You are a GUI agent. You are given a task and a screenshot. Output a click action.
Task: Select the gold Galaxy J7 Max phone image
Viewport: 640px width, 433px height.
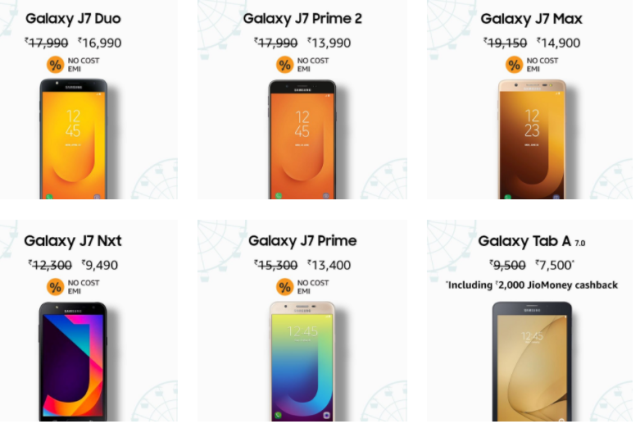point(532,139)
